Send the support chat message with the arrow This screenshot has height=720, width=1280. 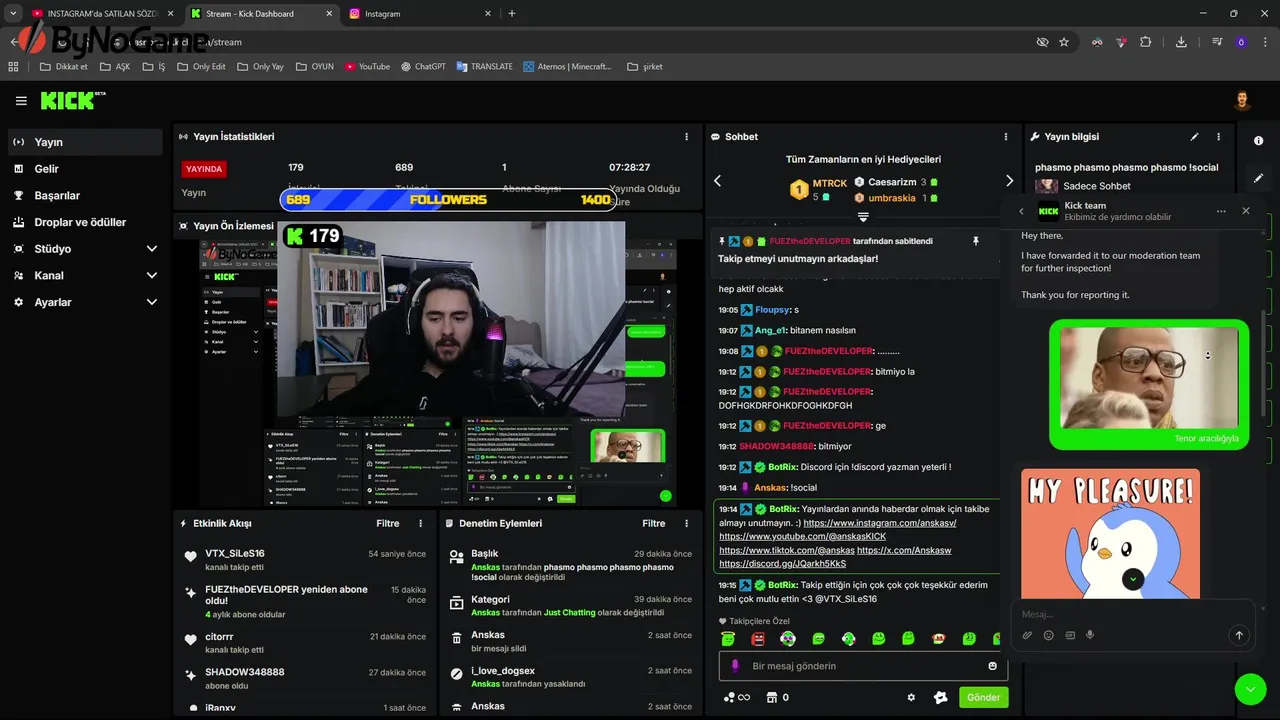1239,635
